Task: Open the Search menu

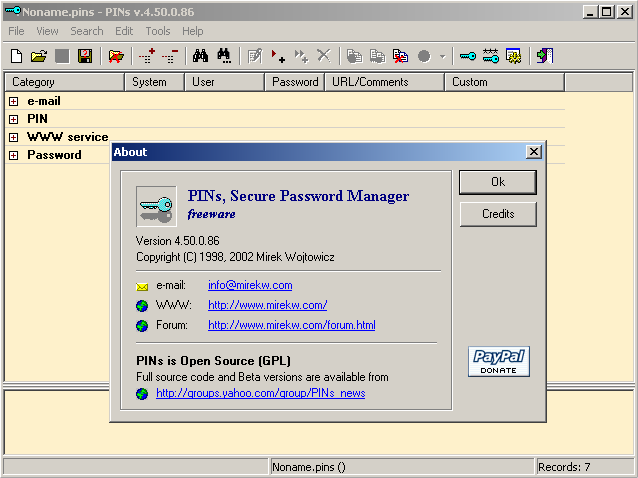Action: pyautogui.click(x=86, y=31)
